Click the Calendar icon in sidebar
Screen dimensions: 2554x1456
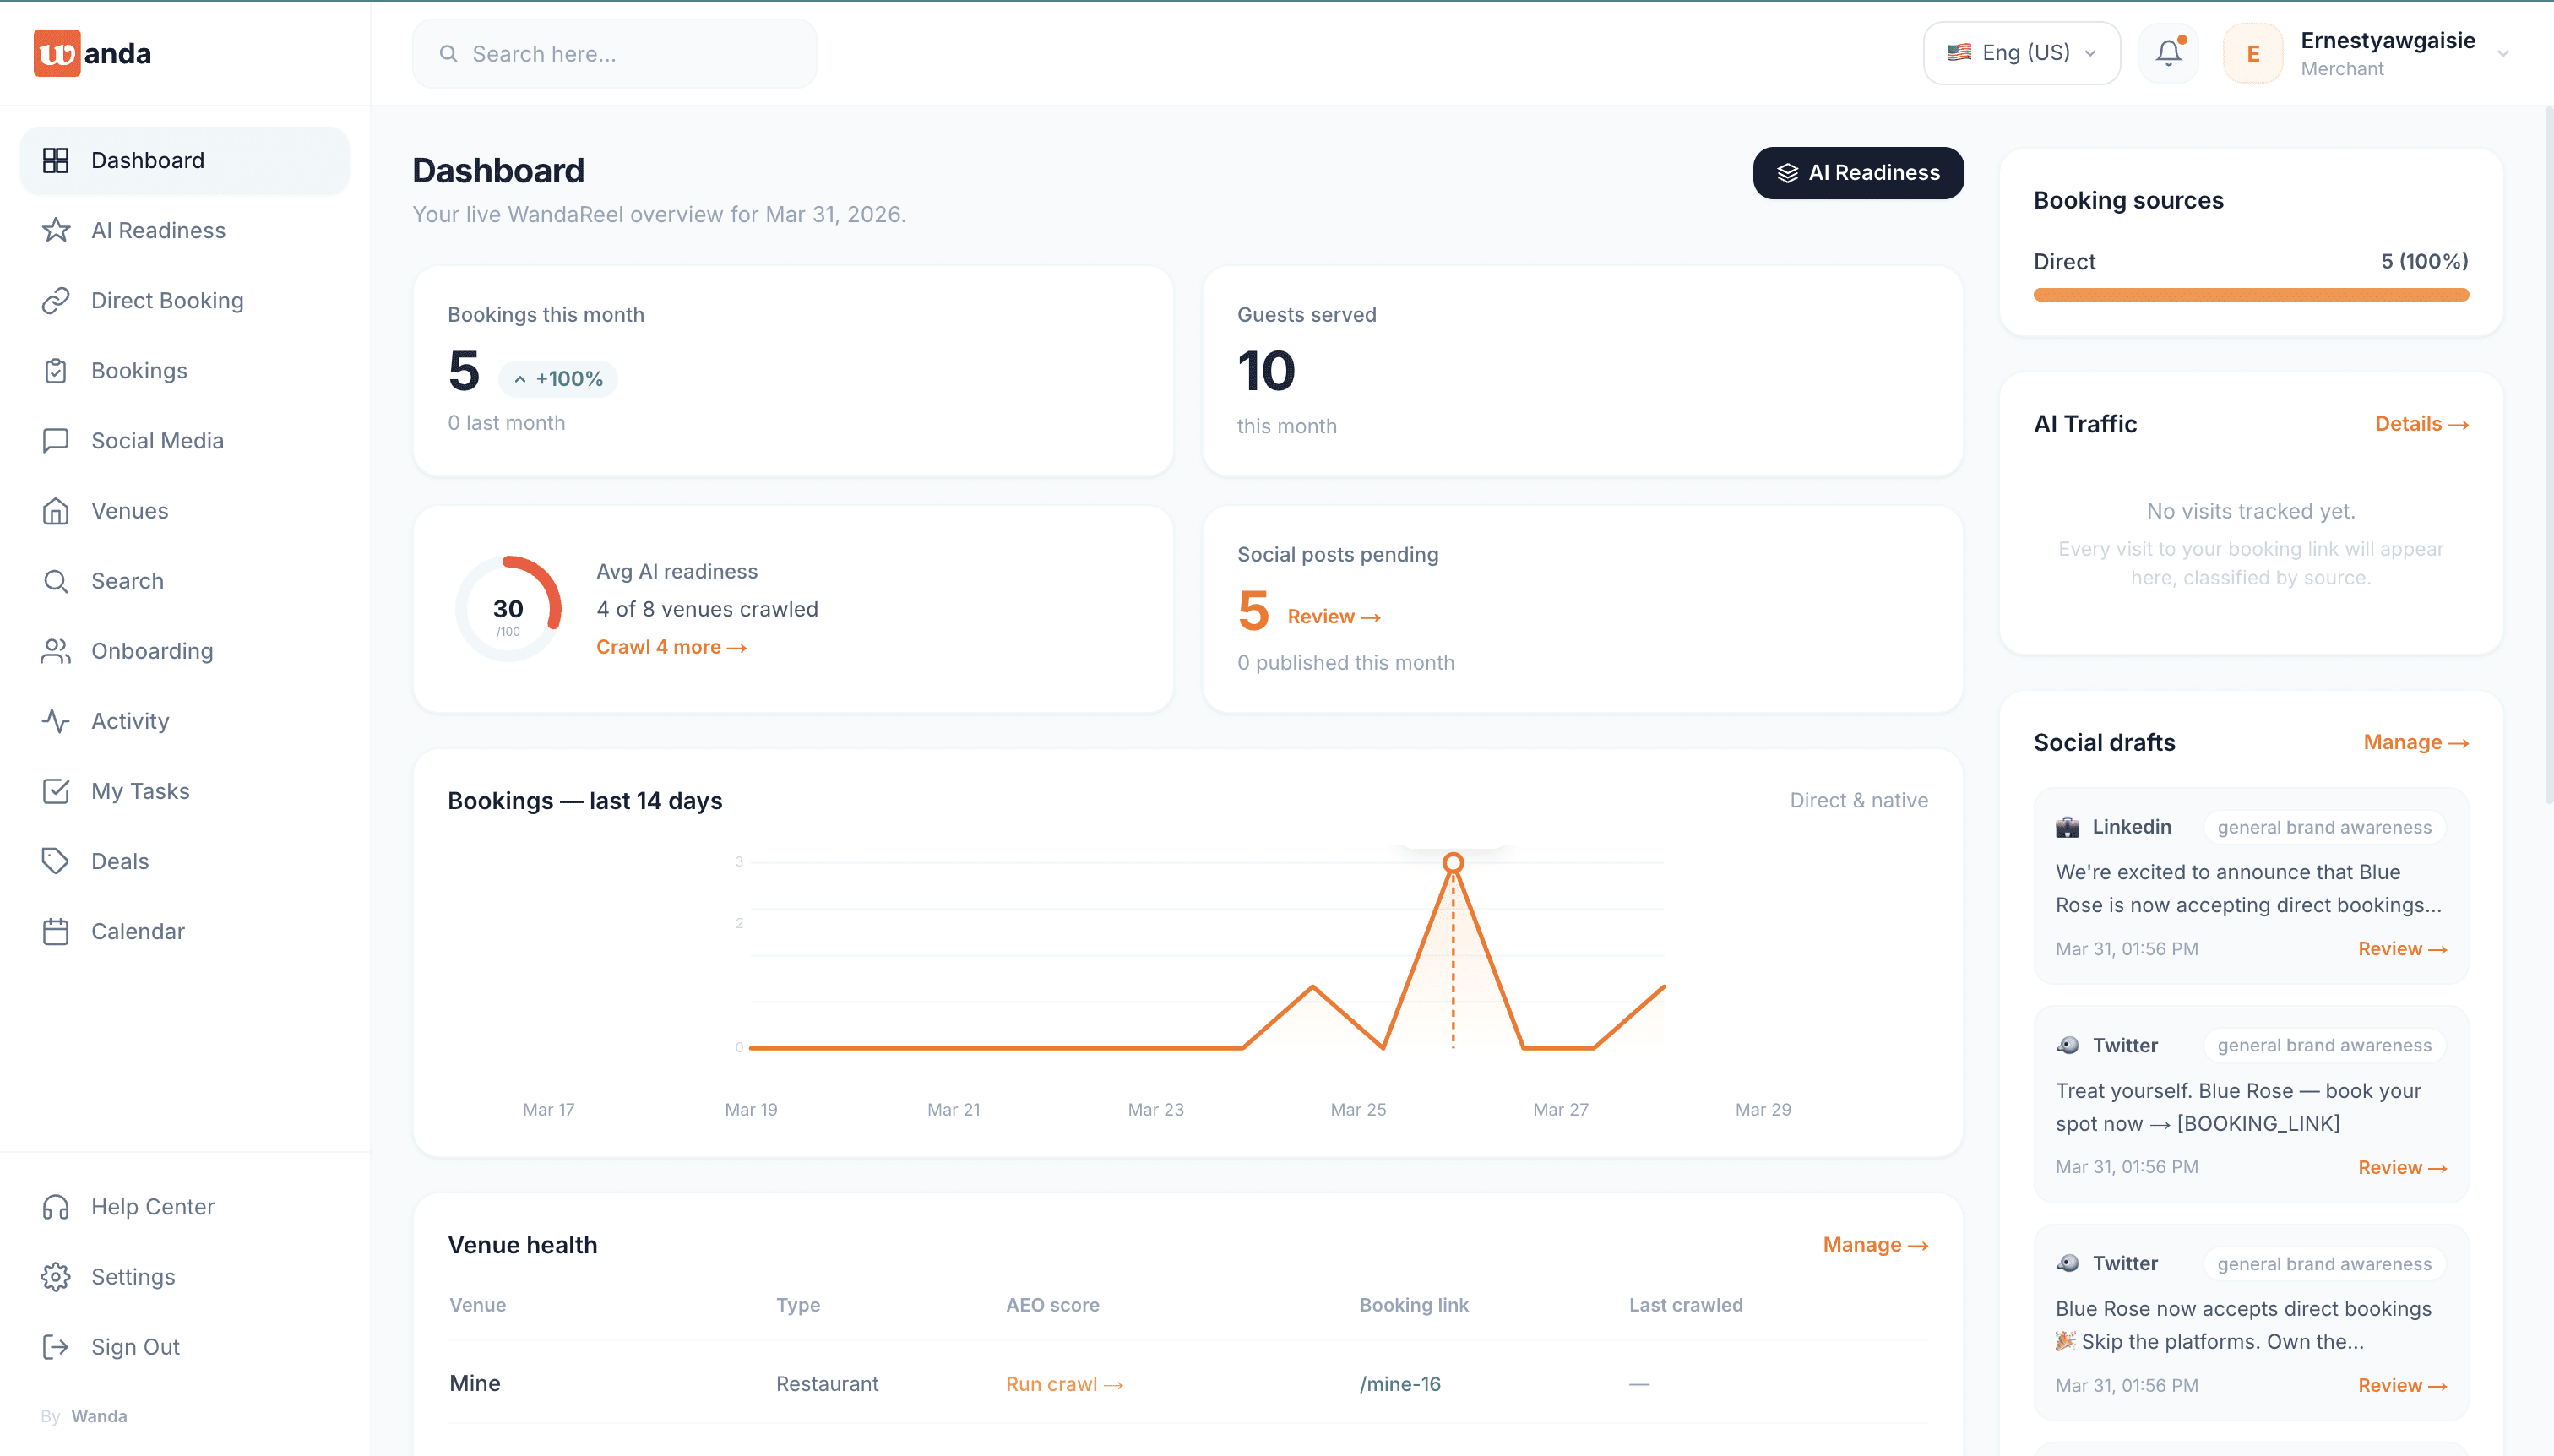[56, 931]
